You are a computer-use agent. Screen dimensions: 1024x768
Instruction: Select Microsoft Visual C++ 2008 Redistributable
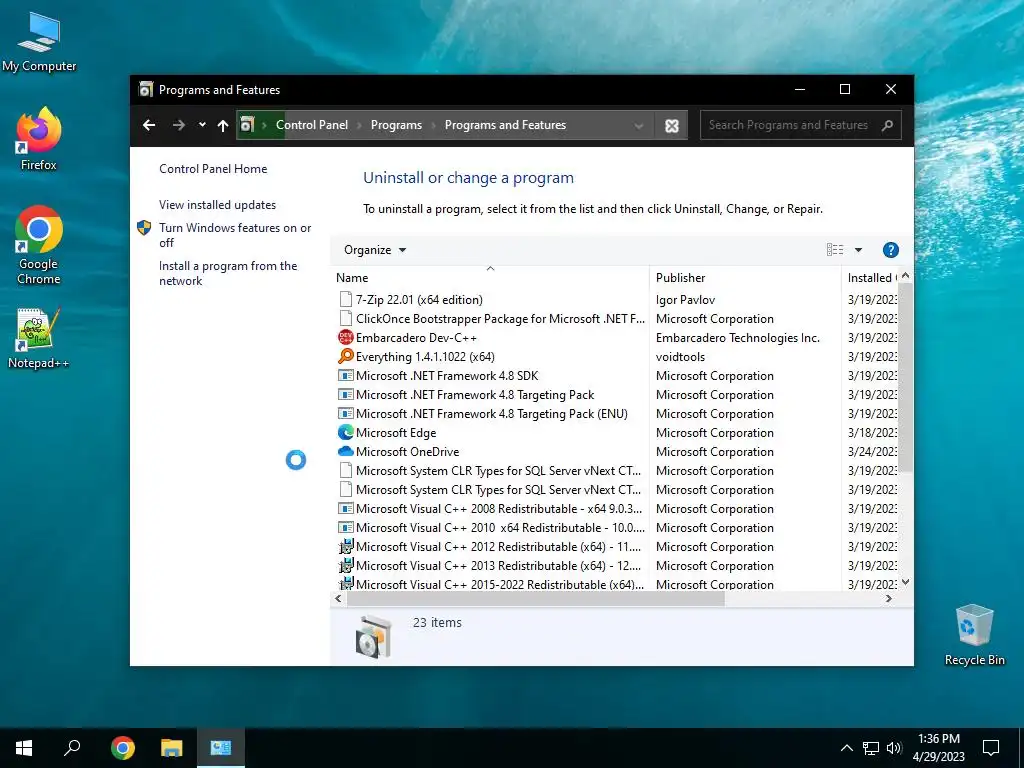tap(499, 508)
